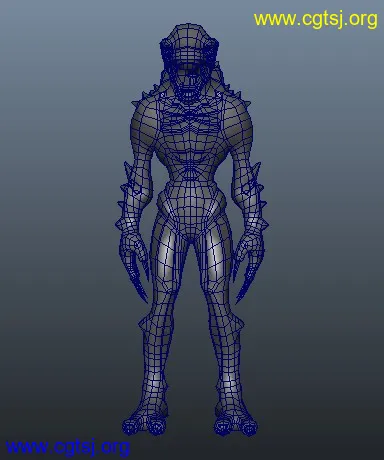Select the foot on the image's right side
384x460 pixels.
tap(236, 422)
